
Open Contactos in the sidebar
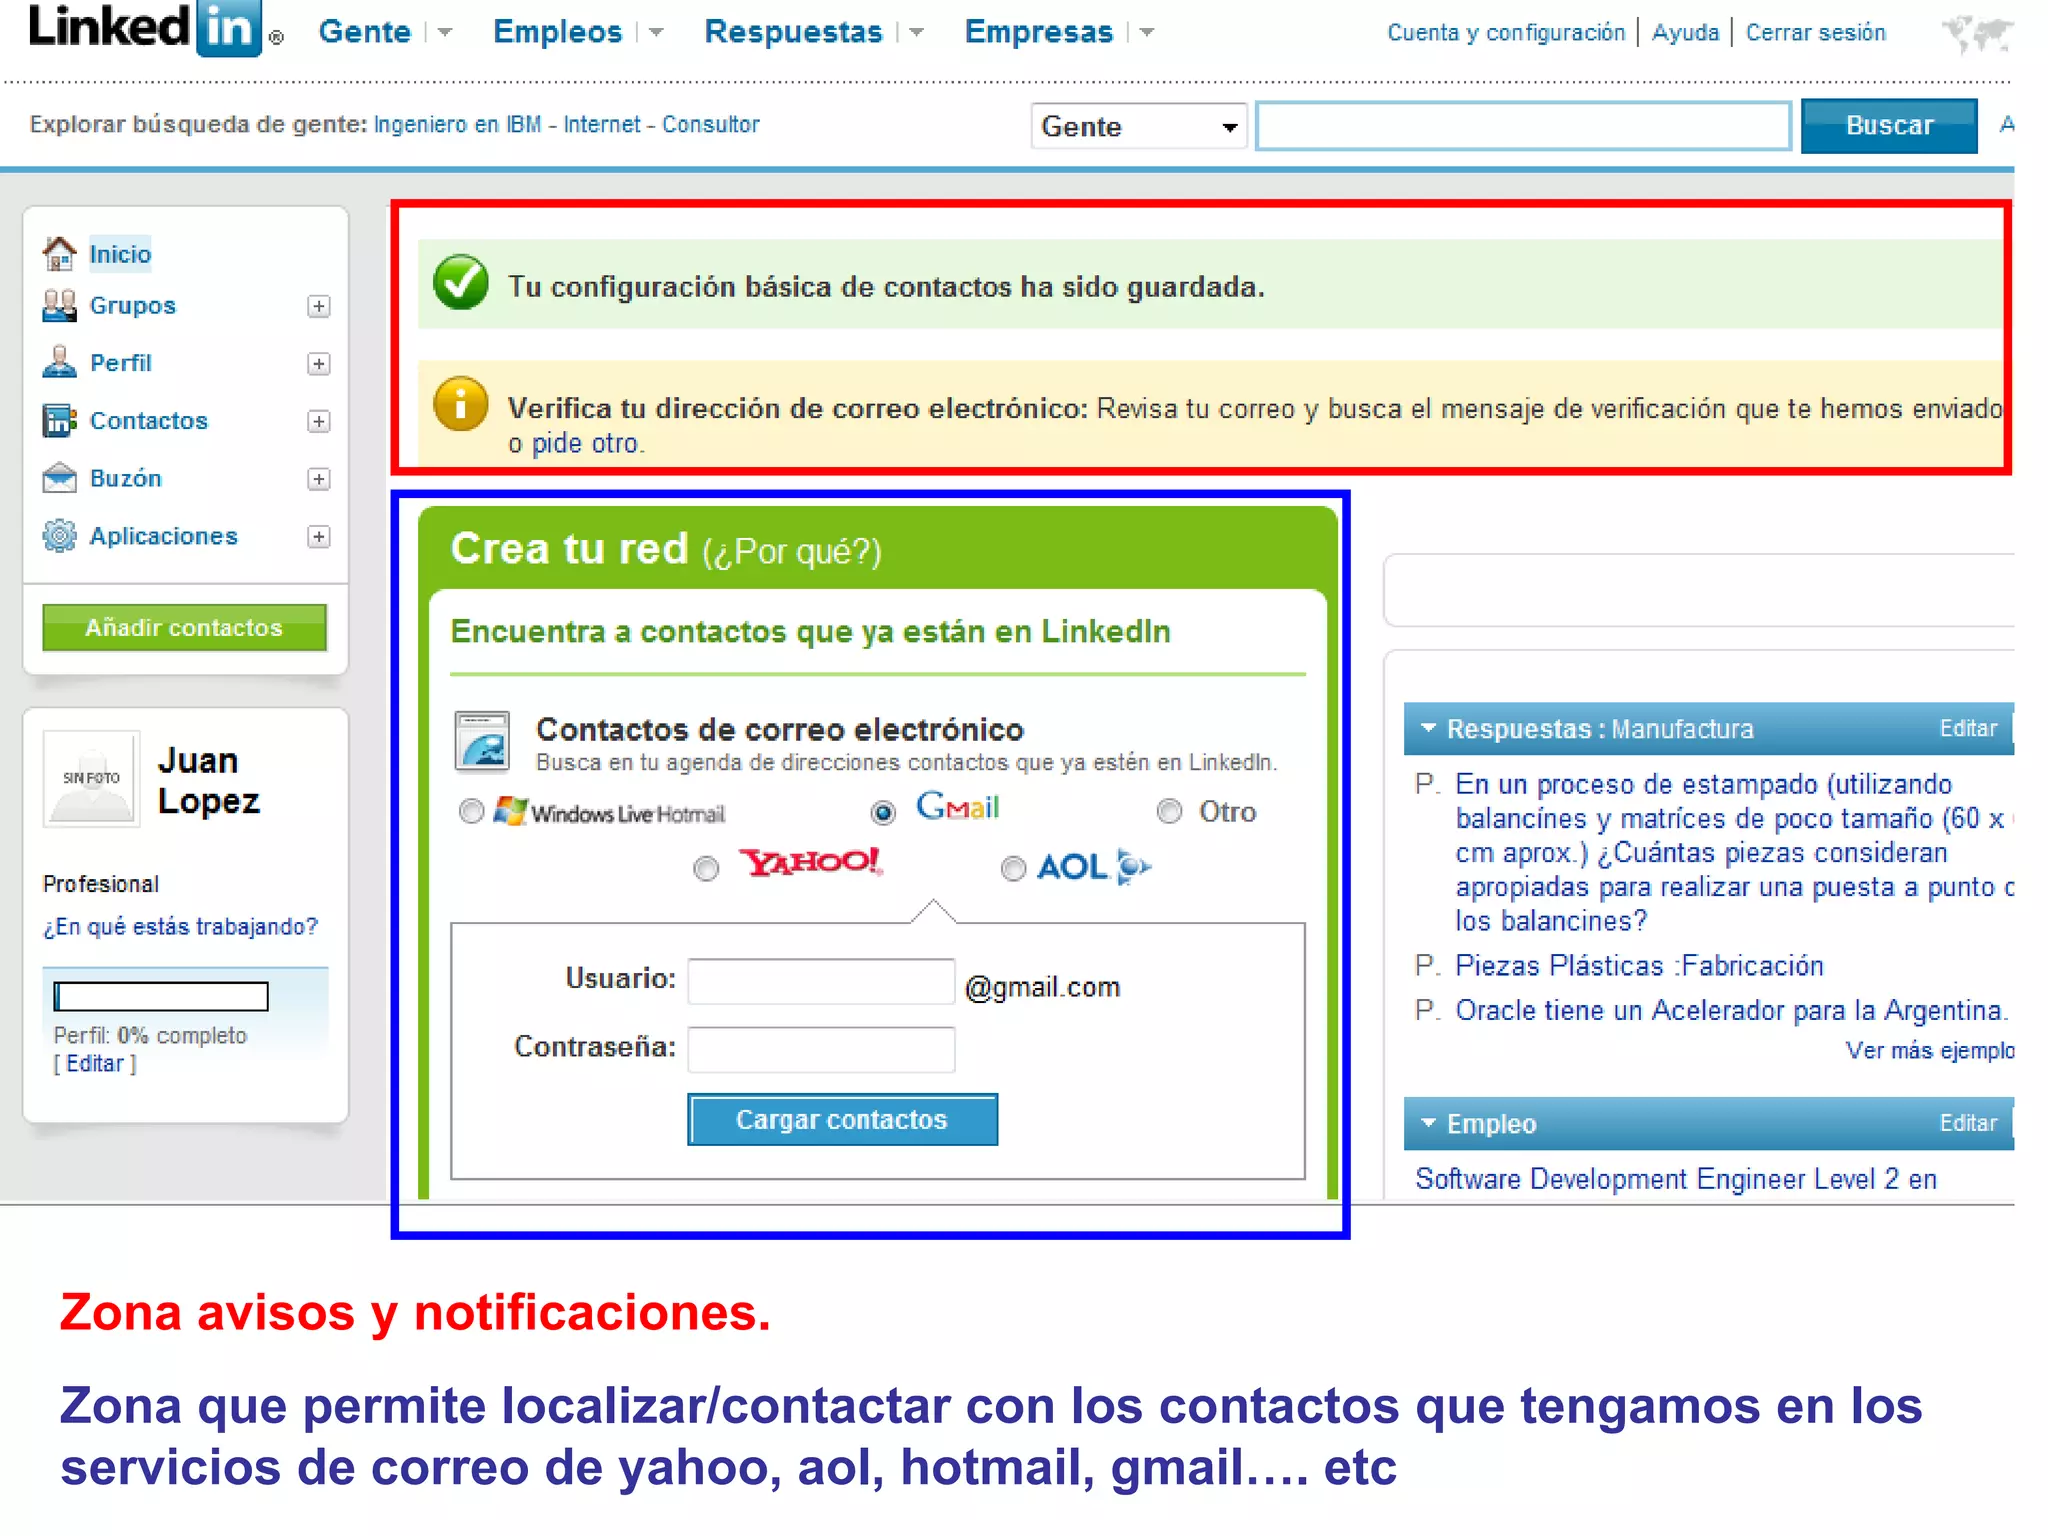(x=149, y=420)
